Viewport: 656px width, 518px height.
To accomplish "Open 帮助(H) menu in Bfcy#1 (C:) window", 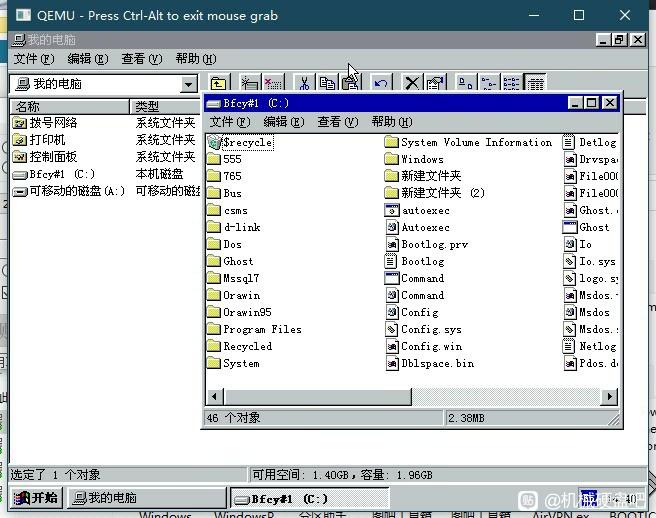I will click(x=392, y=122).
